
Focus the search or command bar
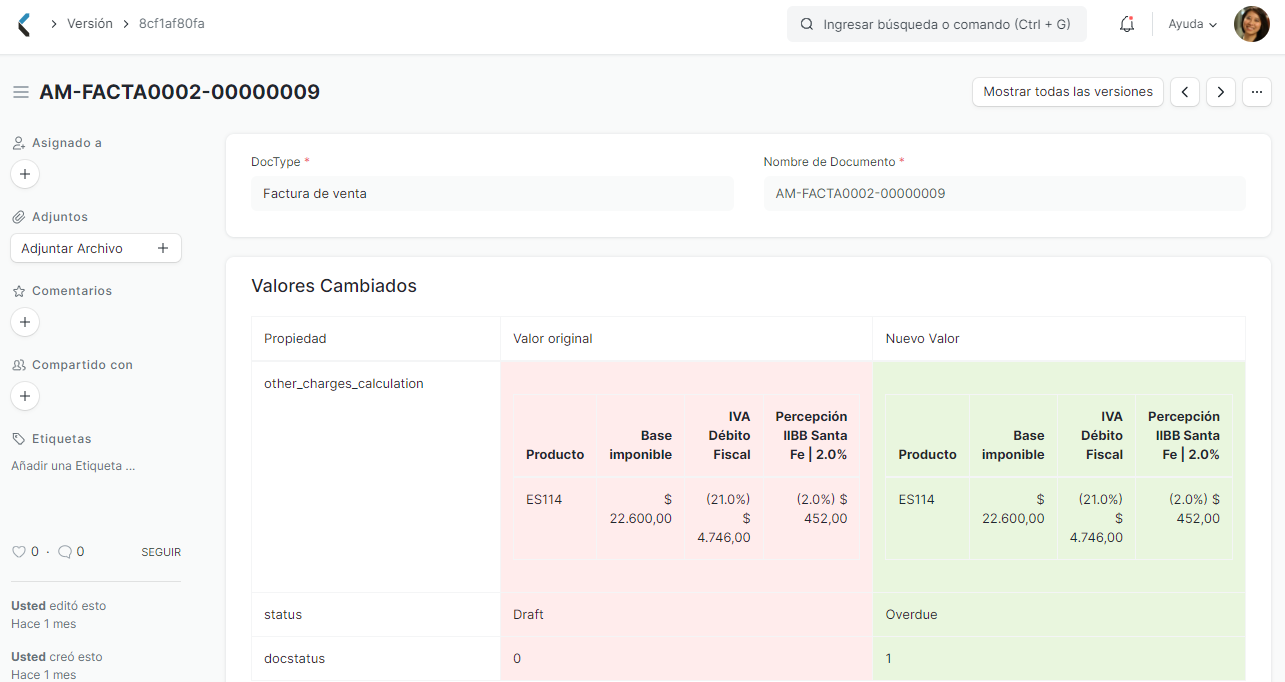[937, 24]
